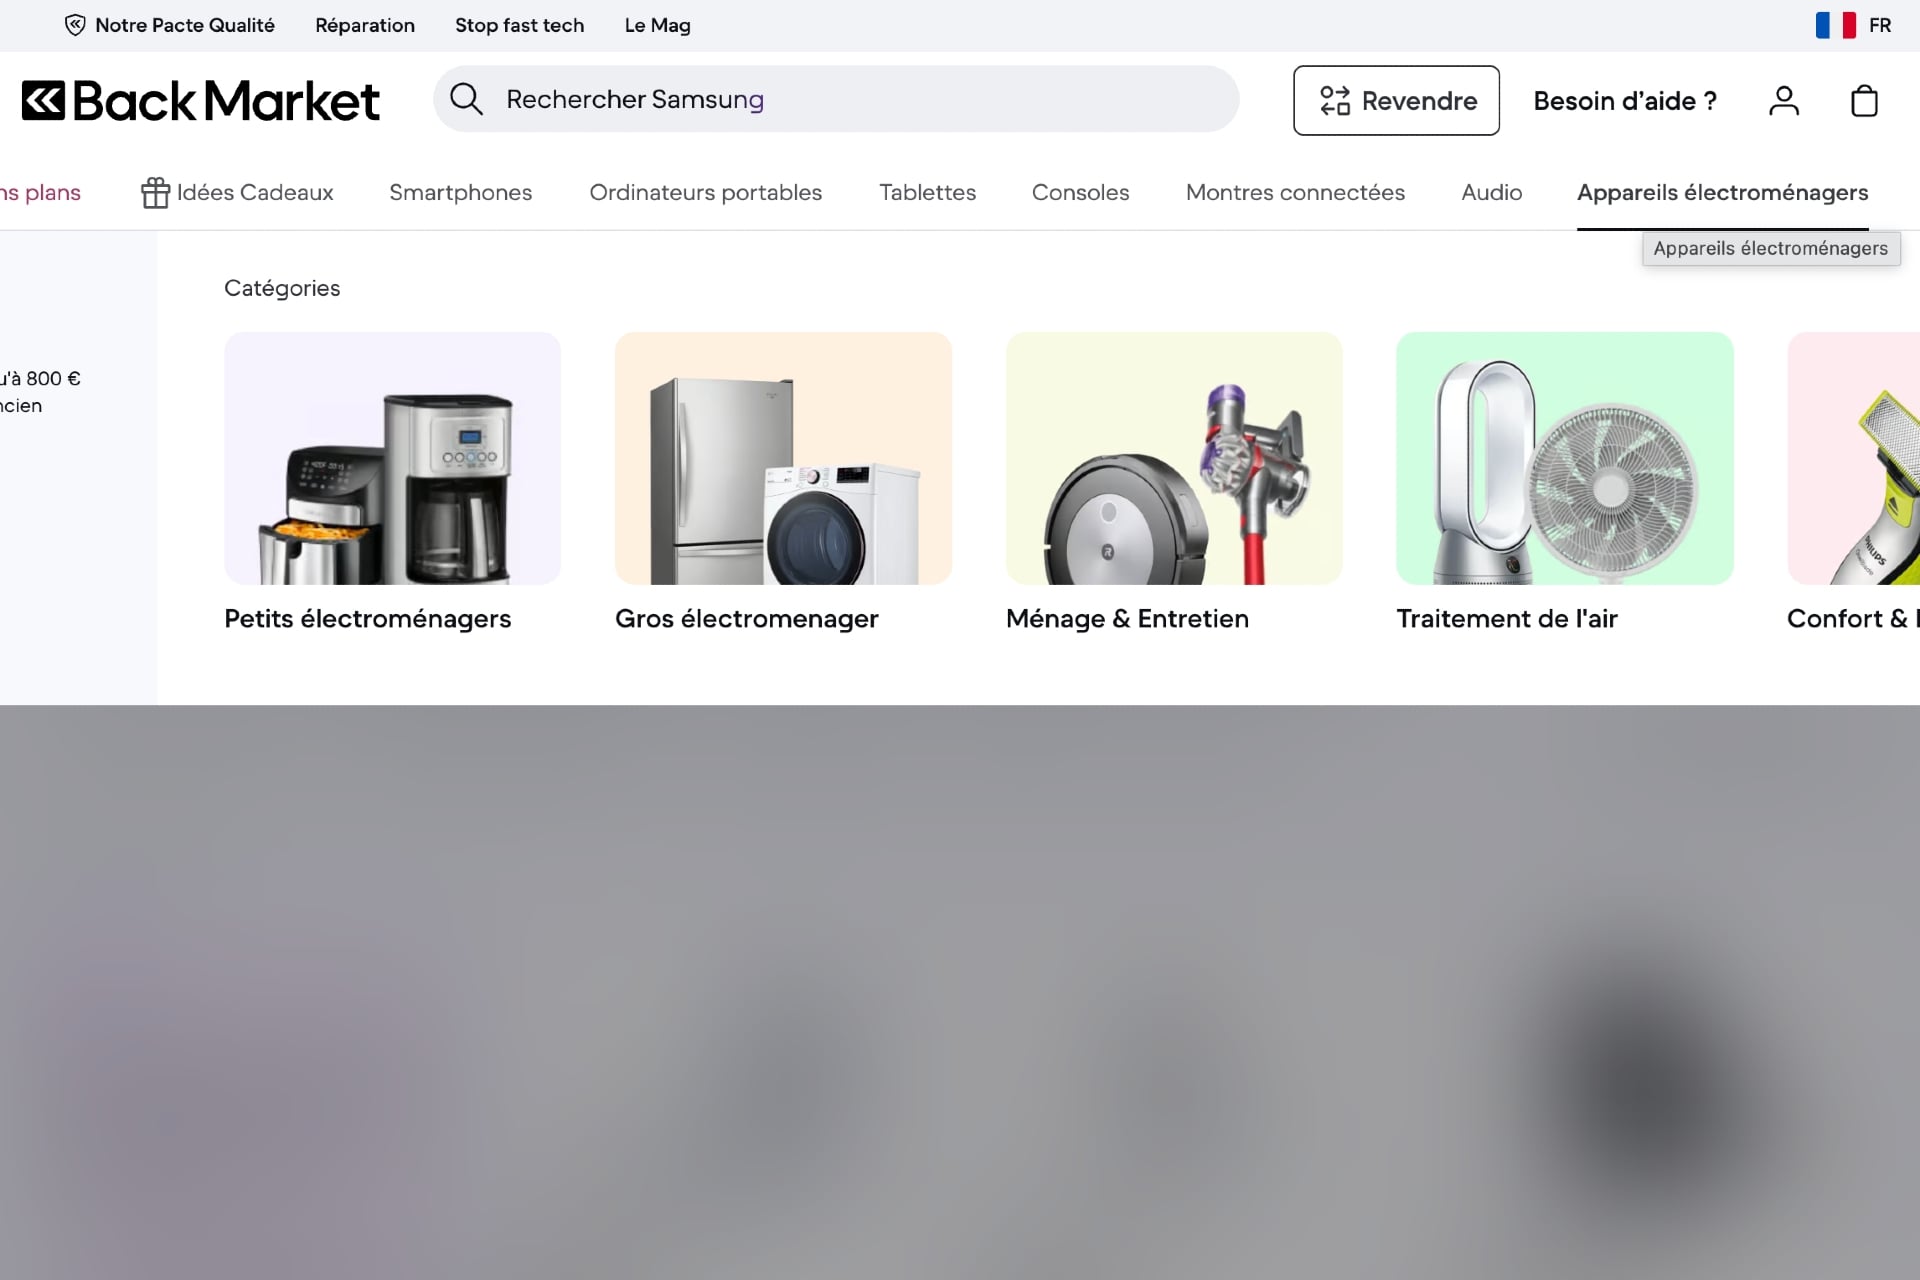This screenshot has width=1920, height=1280.
Task: Open Petits électroménagers category image
Action: click(x=392, y=458)
